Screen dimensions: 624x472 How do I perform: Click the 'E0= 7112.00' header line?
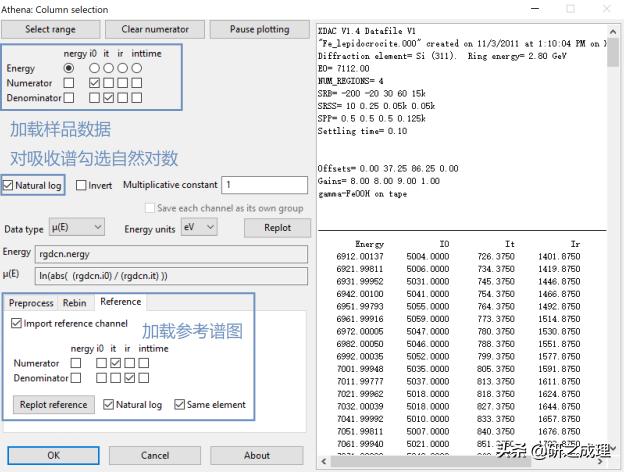(343, 68)
